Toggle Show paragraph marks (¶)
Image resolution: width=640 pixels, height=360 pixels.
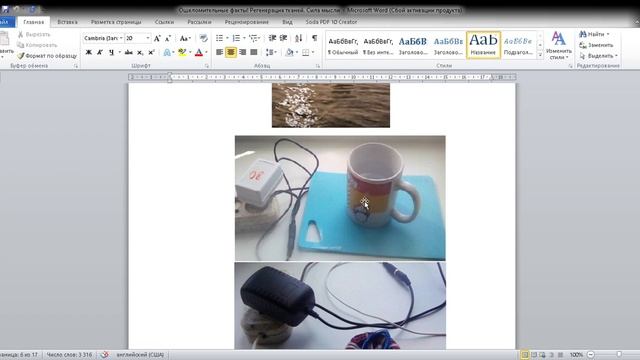point(314,38)
